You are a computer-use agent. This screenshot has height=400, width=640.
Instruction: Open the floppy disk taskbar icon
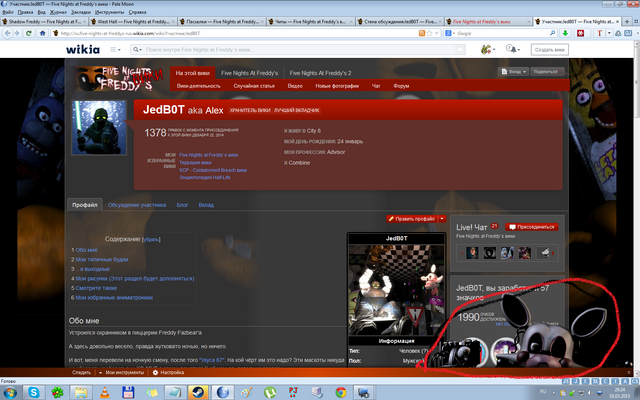[128, 393]
